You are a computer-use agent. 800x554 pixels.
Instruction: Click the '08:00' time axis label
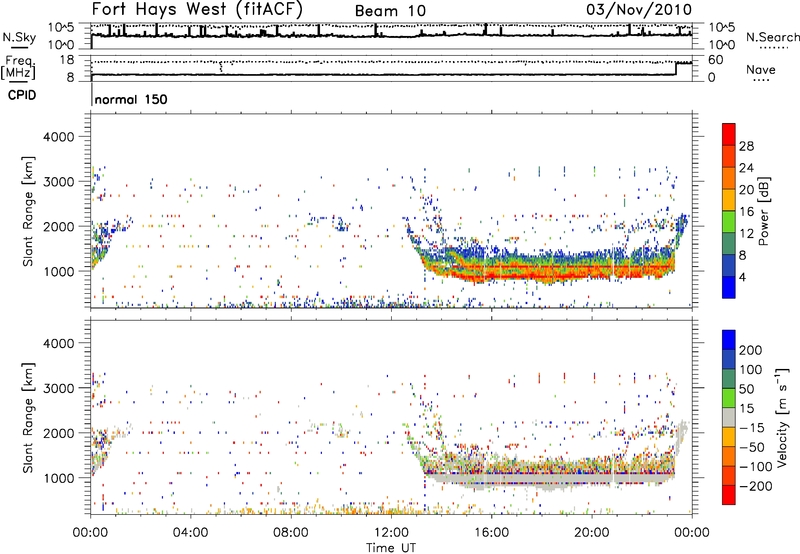click(291, 533)
